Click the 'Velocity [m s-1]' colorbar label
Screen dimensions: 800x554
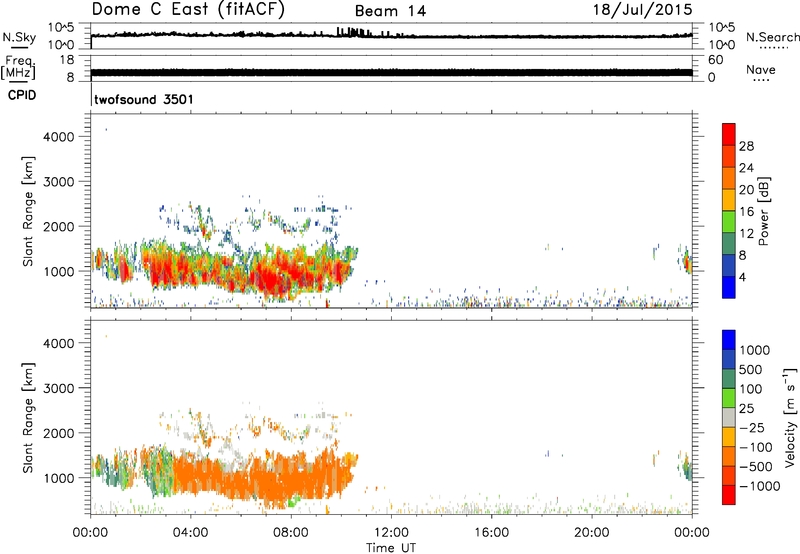(x=790, y=417)
